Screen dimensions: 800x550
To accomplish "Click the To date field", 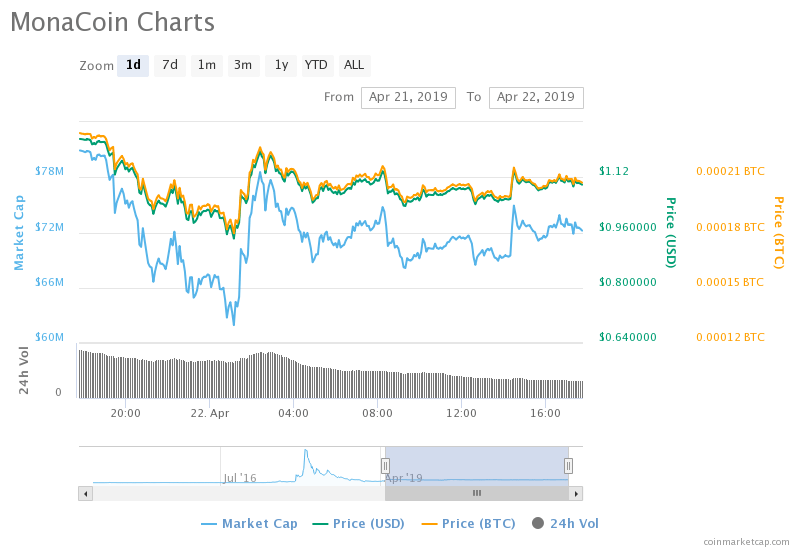I will tap(536, 97).
